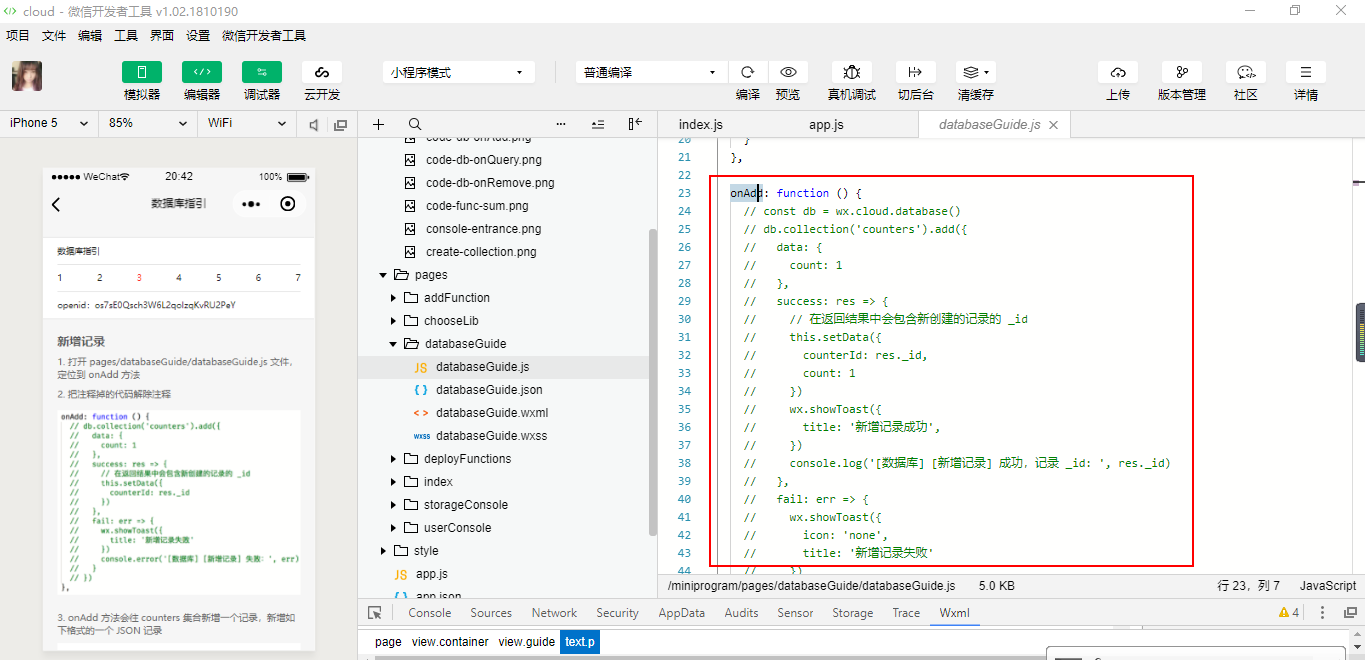Screen dimensions: 1365x660
Task: Start 真机调试 remote device debugging
Action: point(851,72)
